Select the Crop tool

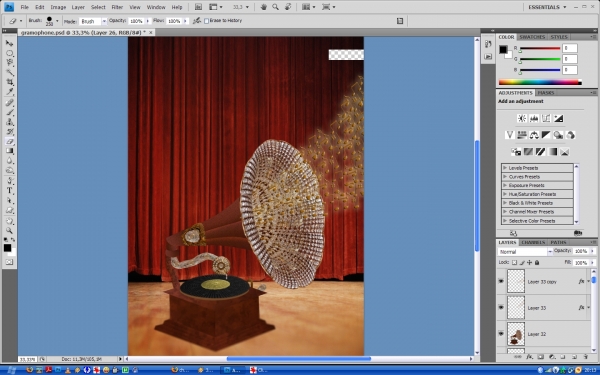[9, 82]
